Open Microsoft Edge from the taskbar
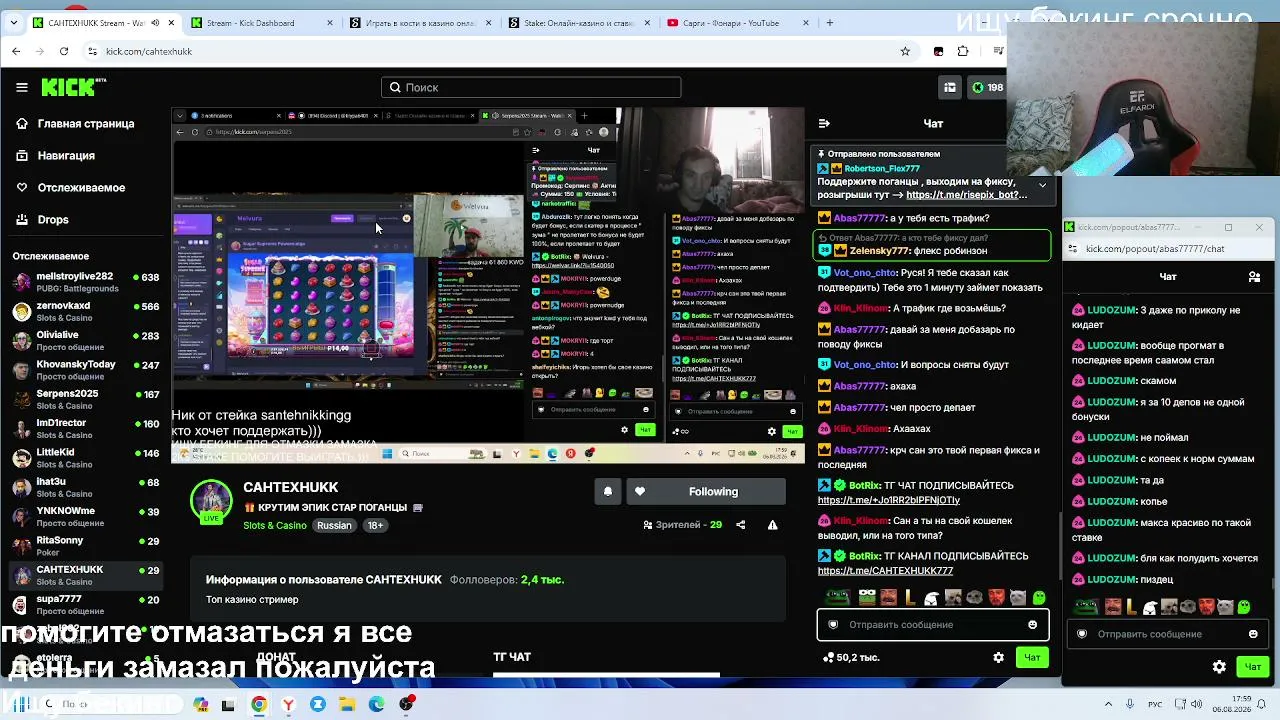The width and height of the screenshot is (1280, 720). click(376, 705)
